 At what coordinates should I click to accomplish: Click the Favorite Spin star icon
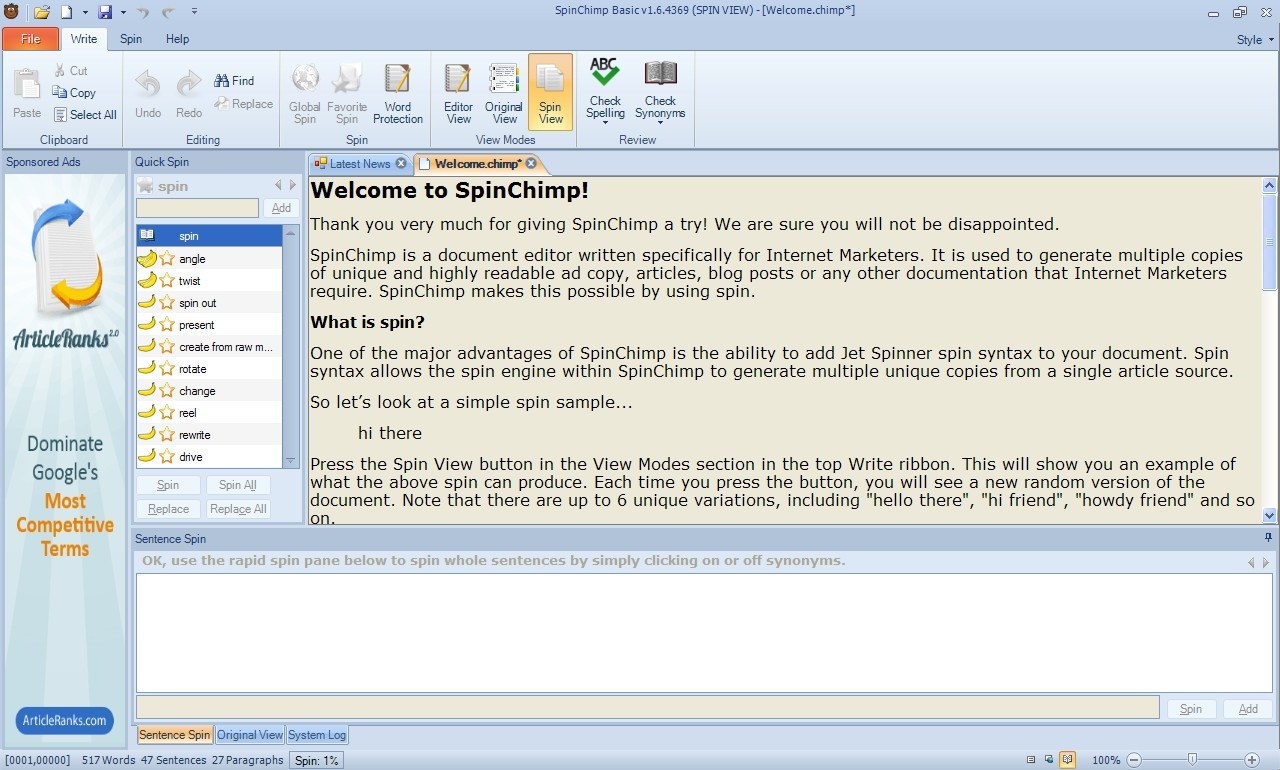(x=347, y=80)
